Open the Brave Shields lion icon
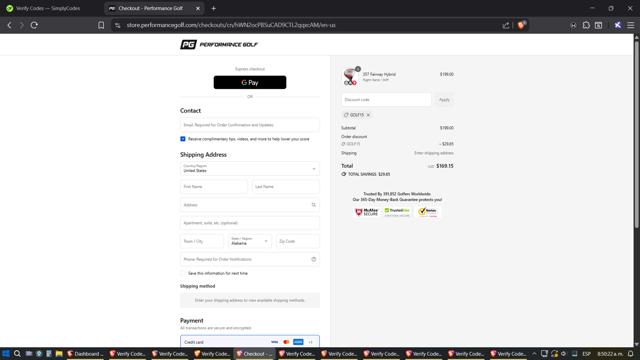This screenshot has height=360, width=640. tap(521, 25)
